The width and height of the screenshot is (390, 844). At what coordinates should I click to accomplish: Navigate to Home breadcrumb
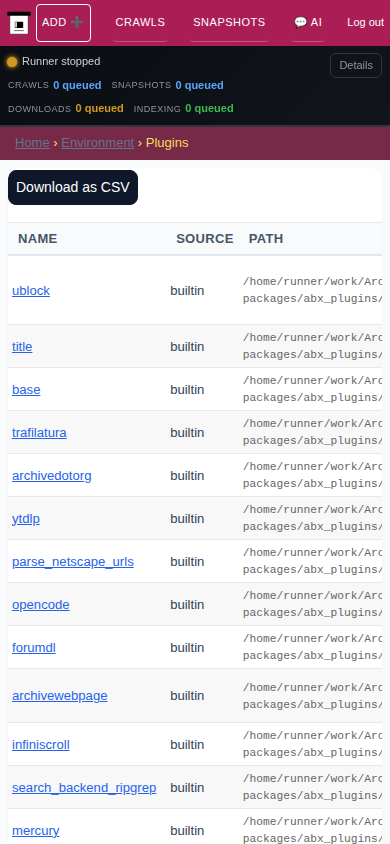pos(32,143)
